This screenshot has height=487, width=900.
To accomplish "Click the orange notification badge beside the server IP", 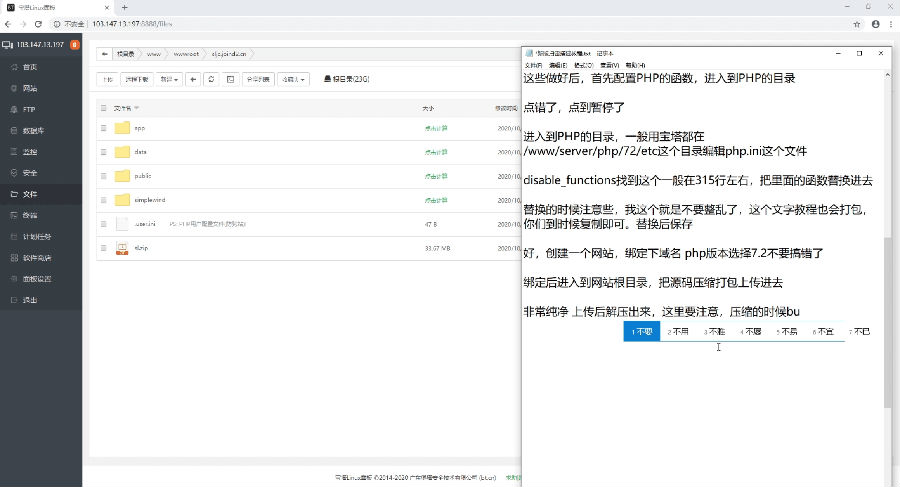I will click(x=75, y=45).
